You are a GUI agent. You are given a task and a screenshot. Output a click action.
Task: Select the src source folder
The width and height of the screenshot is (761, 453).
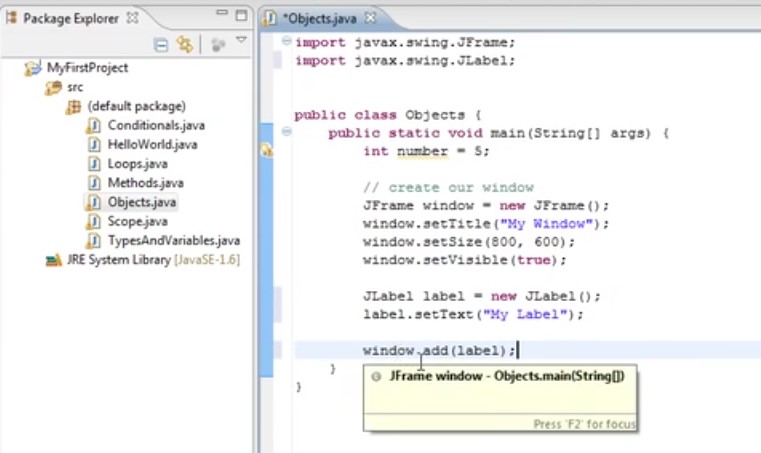(75, 87)
